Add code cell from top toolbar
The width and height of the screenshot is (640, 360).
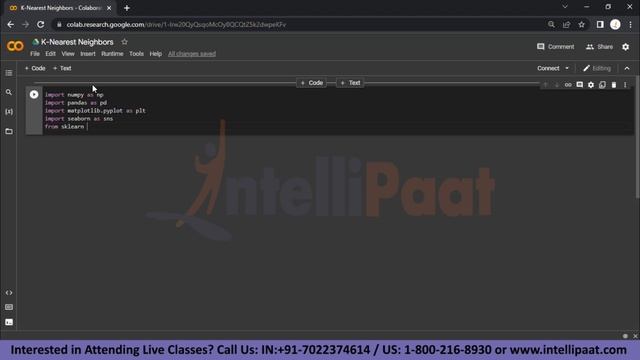tap(35, 68)
